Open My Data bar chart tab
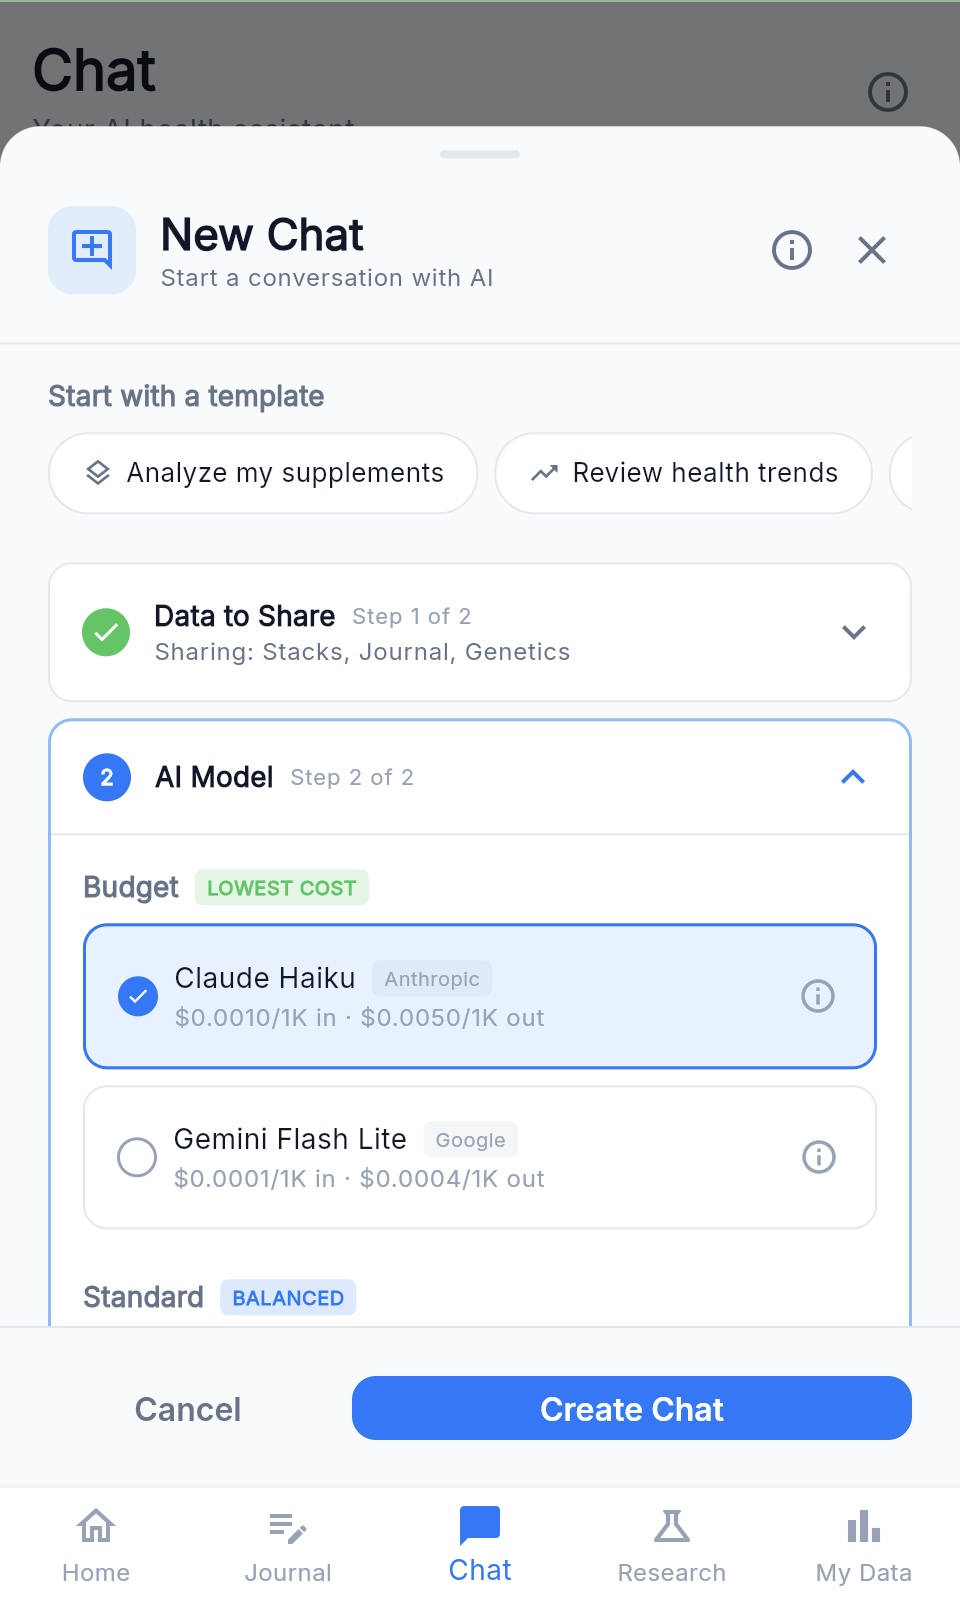 pyautogui.click(x=863, y=1545)
